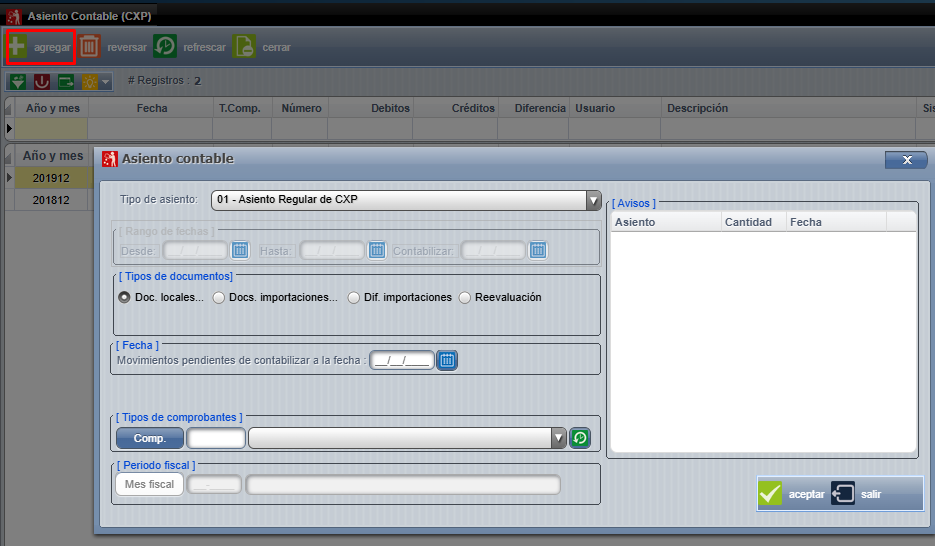935x546 pixels.
Task: Click the Hasta date field
Action: click(332, 250)
